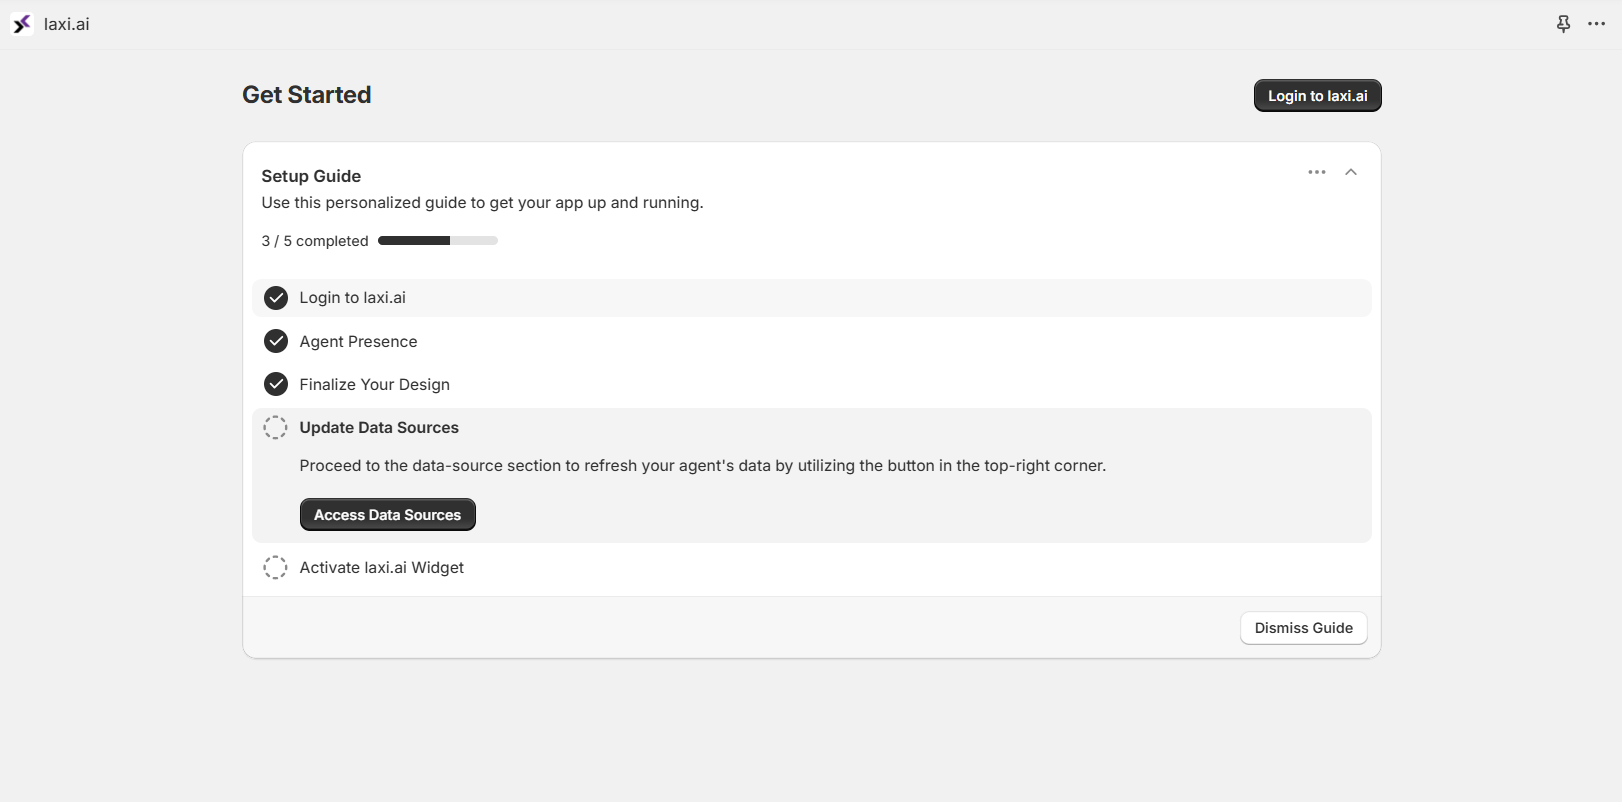Click the dashed circle next to Update Data Sources
Viewport: 1622px width, 802px height.
click(275, 427)
